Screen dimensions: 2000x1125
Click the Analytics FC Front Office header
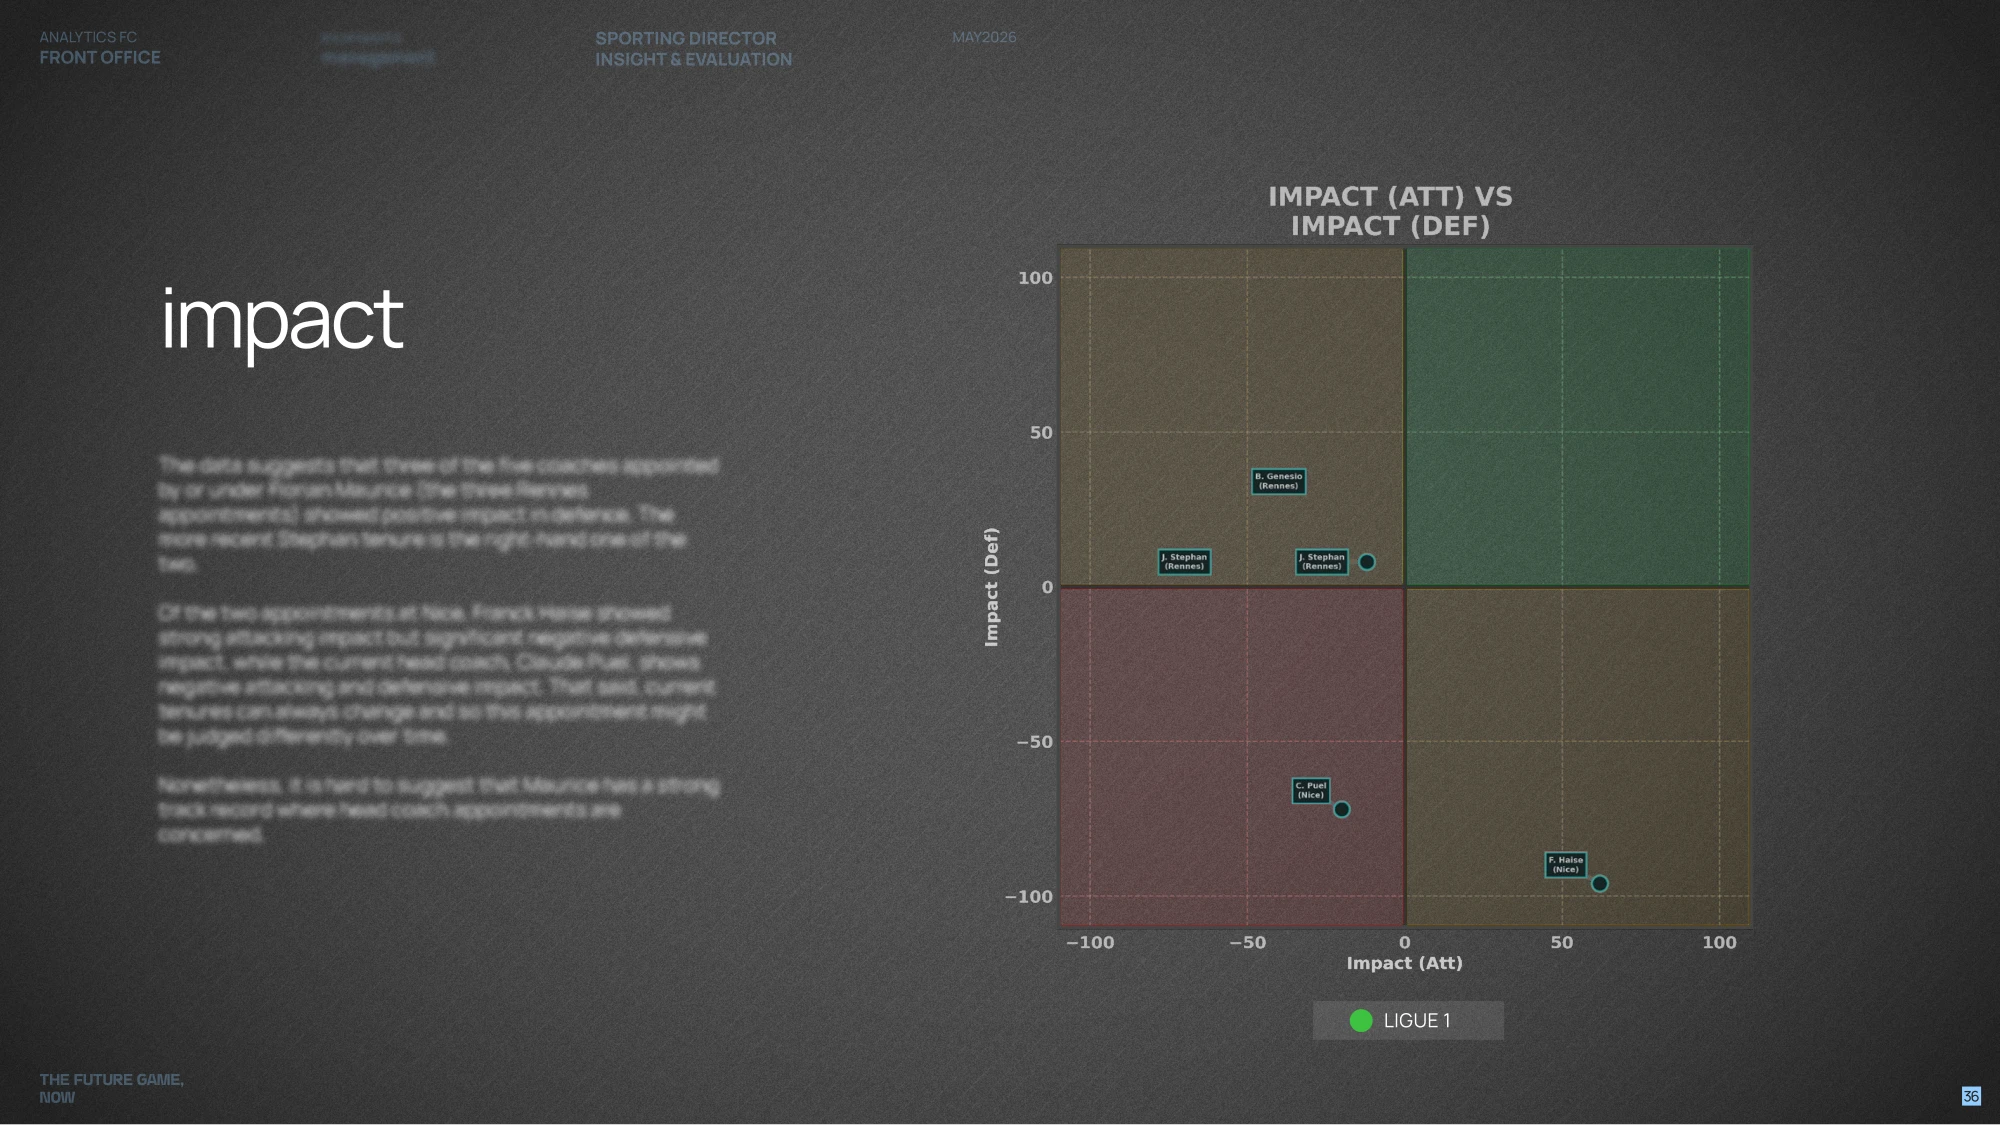pyautogui.click(x=100, y=48)
